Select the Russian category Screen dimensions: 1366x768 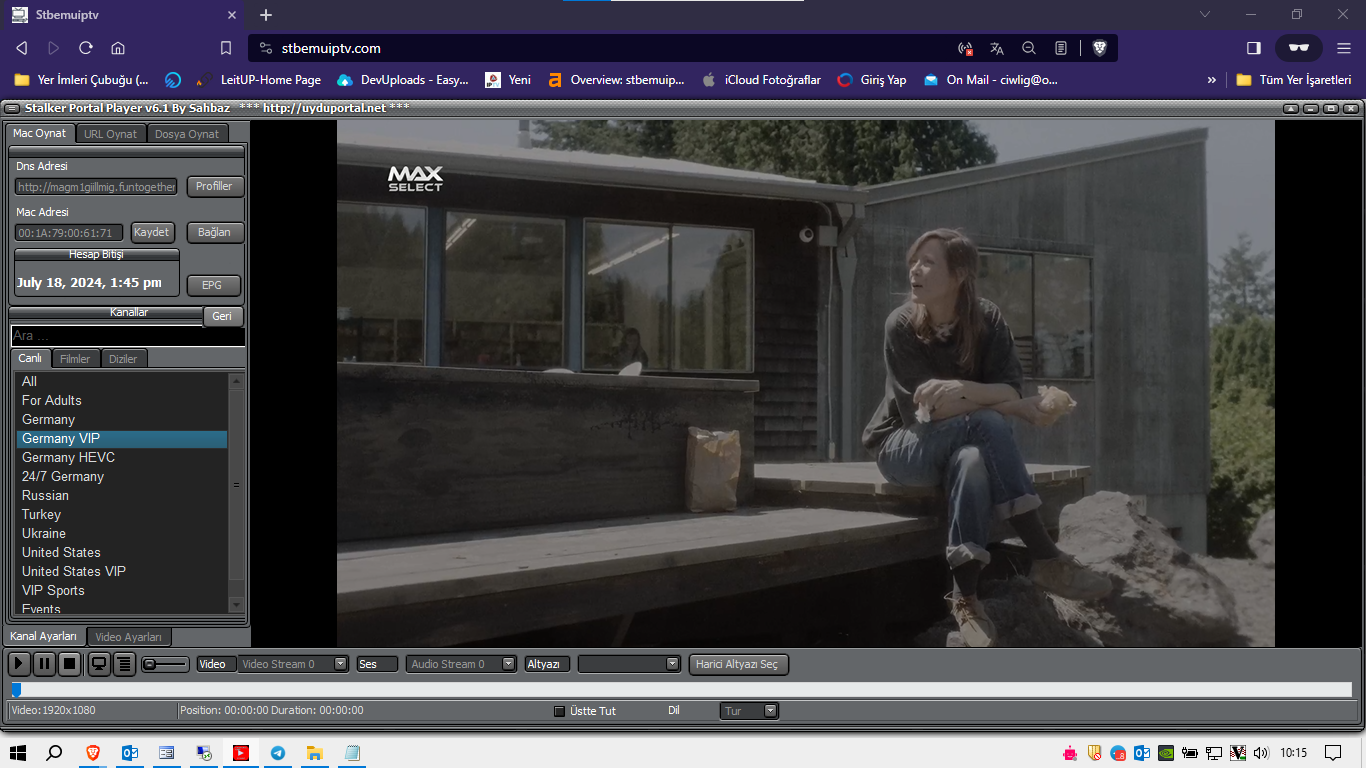(x=121, y=495)
